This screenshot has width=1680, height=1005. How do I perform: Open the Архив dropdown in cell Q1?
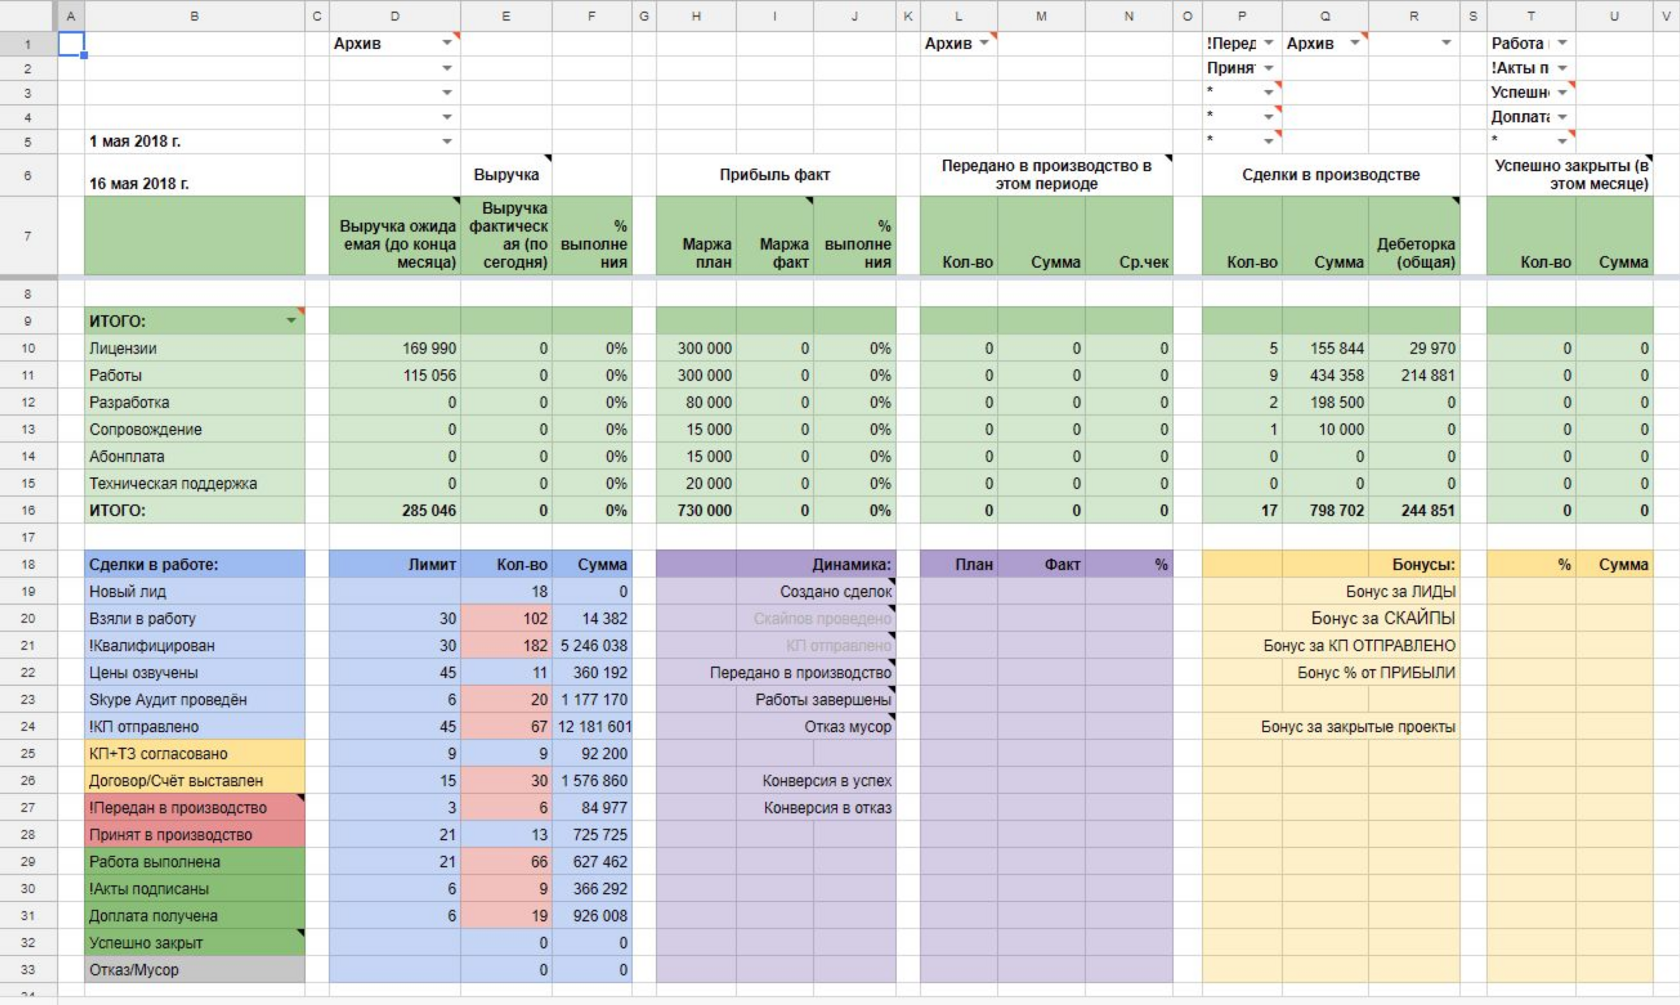(x=1355, y=43)
